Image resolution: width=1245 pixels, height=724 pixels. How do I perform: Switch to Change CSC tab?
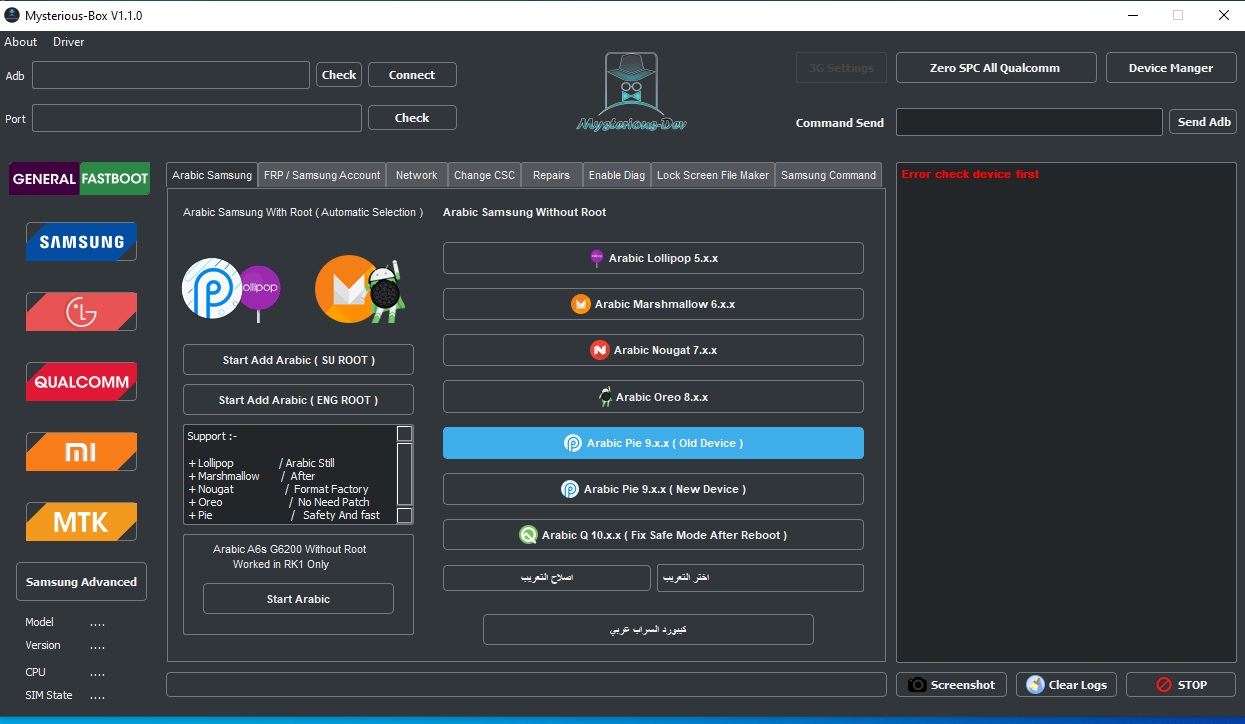485,175
